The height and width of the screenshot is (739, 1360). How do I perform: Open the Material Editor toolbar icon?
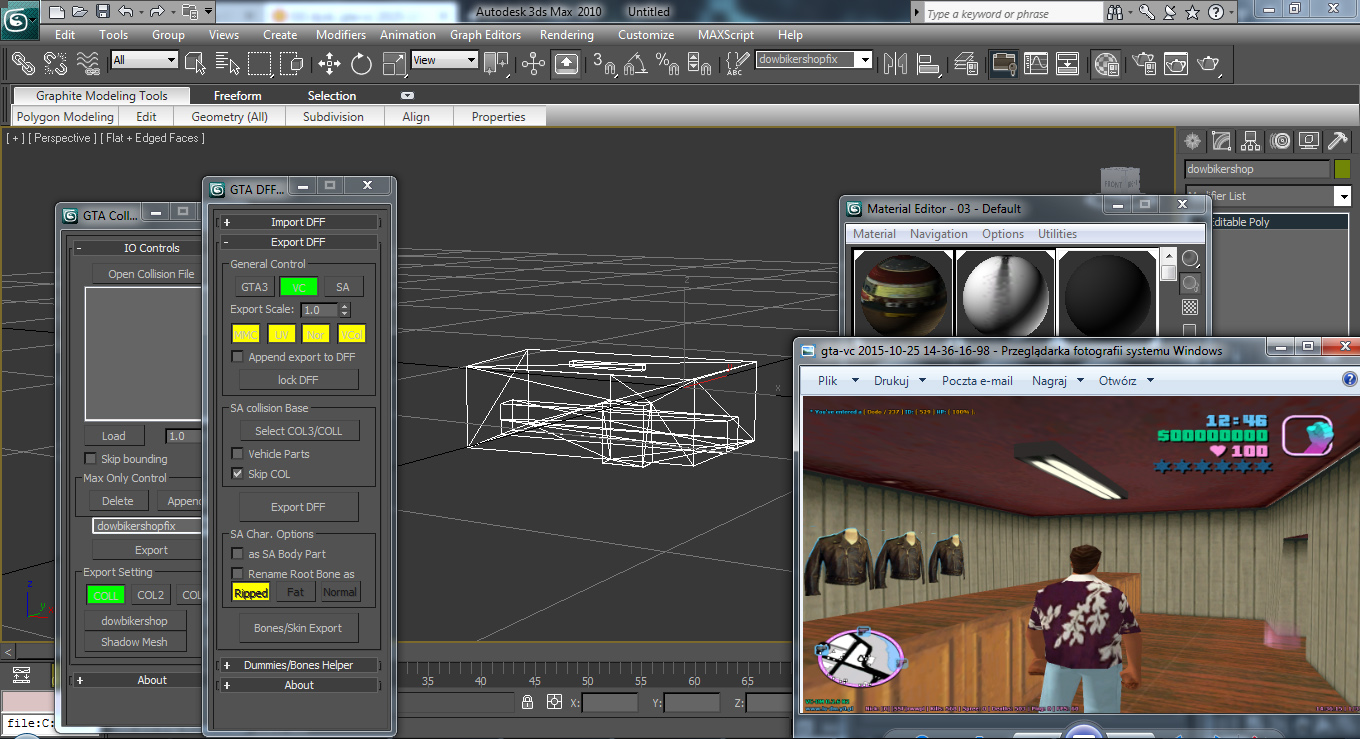pos(1106,64)
